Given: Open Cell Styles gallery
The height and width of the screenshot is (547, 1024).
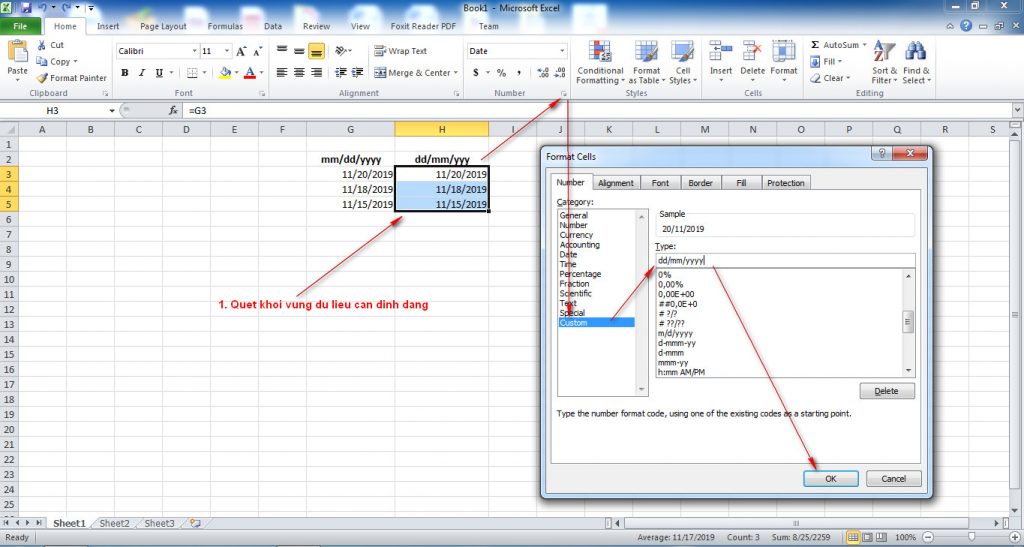Looking at the screenshot, I should [682, 63].
